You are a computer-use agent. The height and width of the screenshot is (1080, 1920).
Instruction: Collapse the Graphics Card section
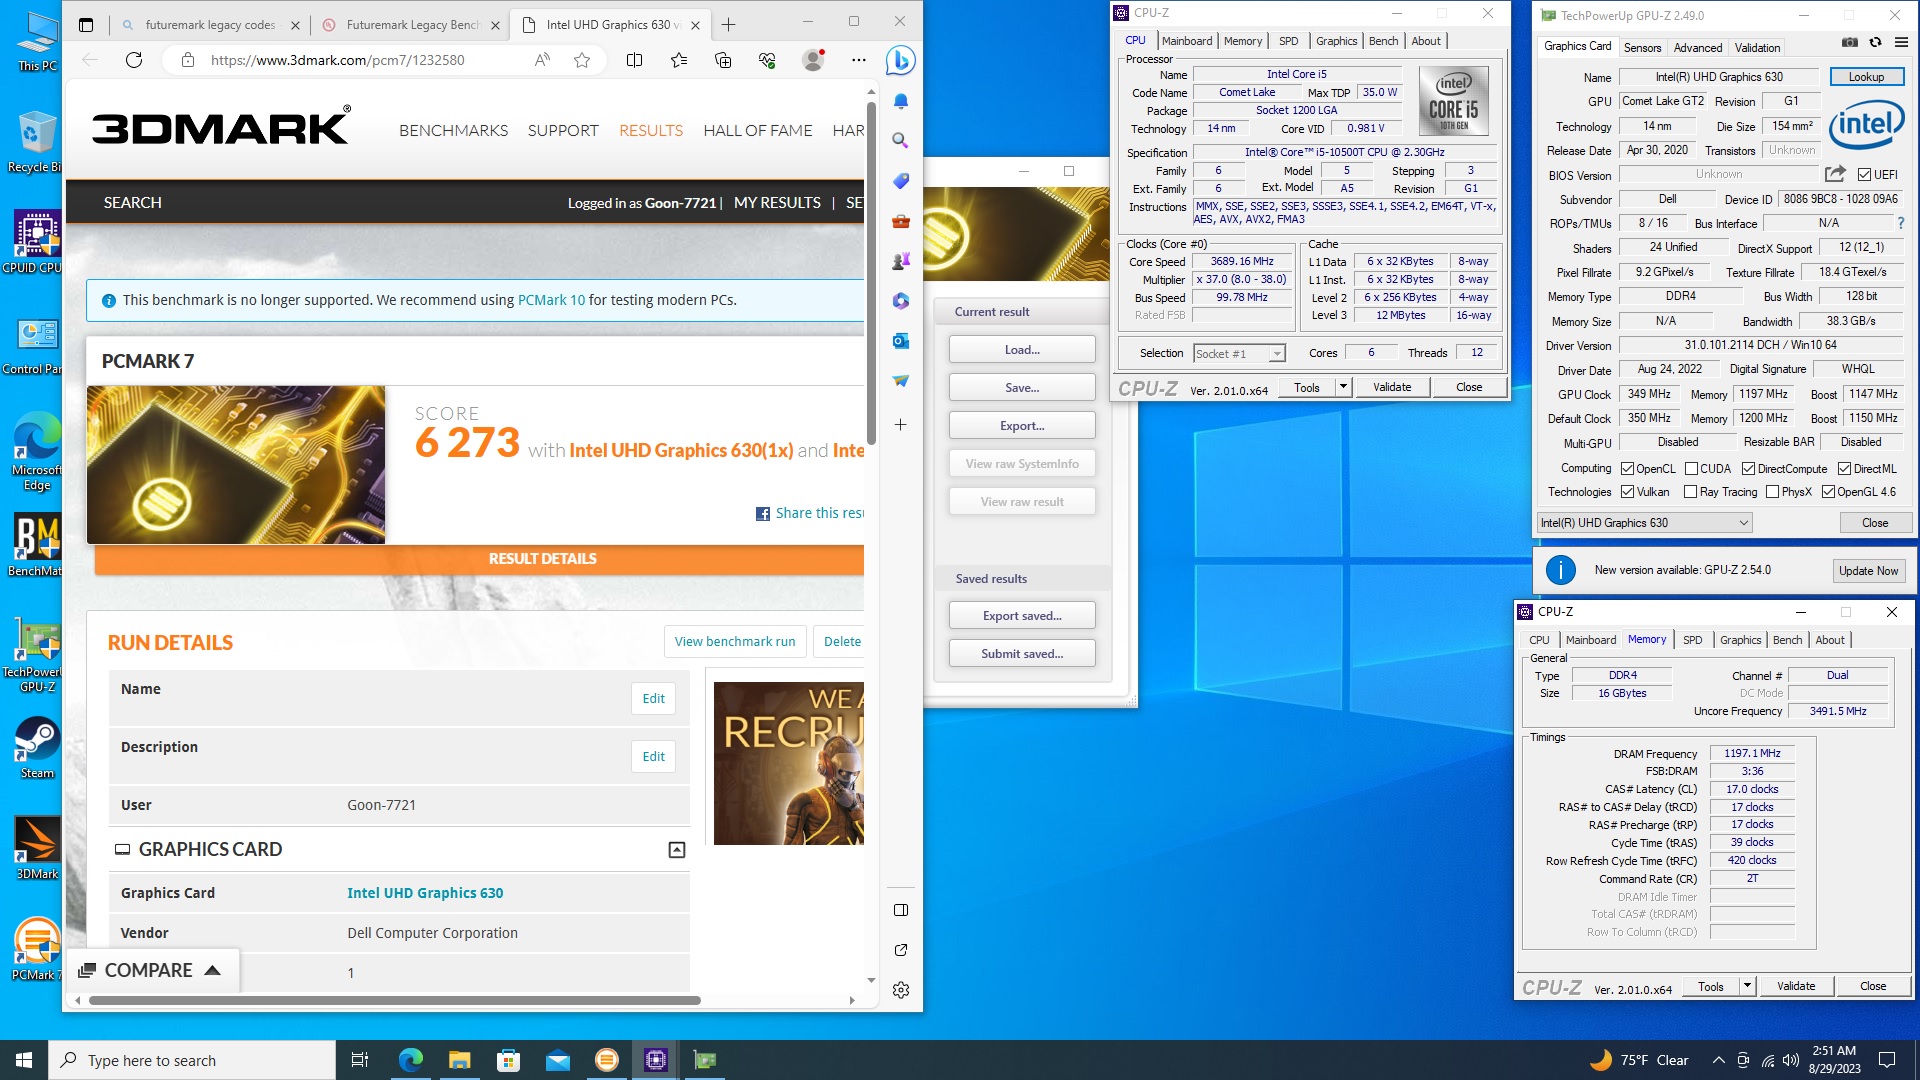click(677, 850)
